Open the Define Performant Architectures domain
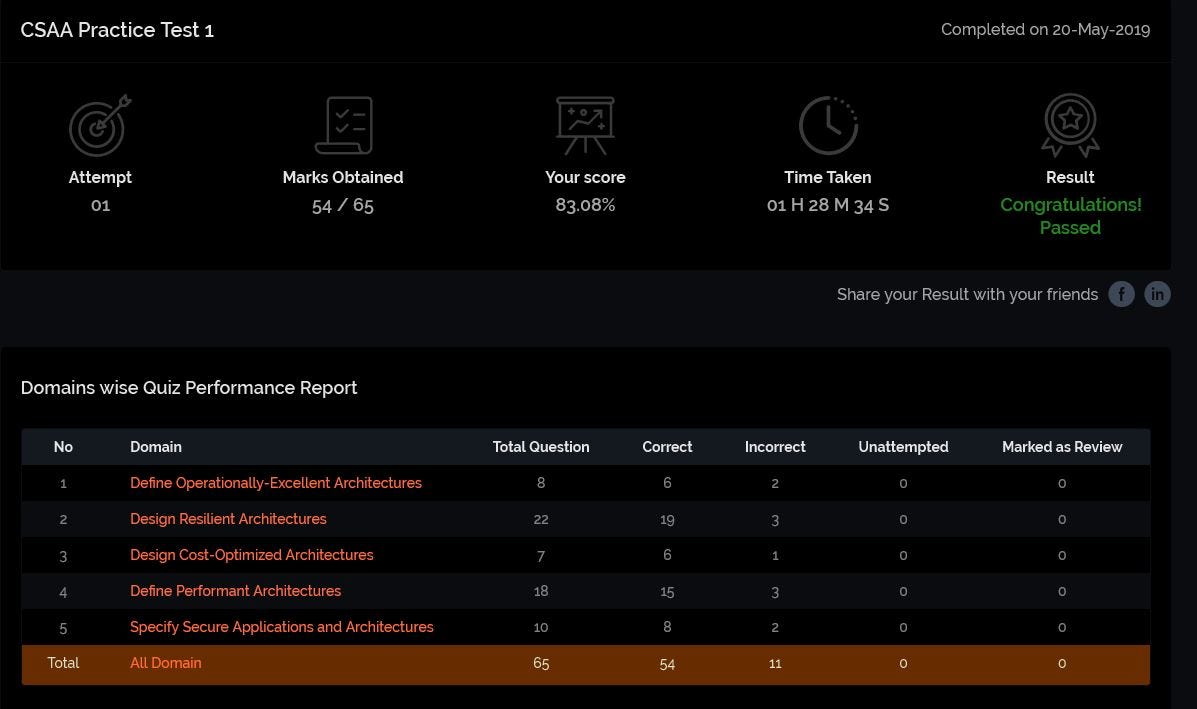This screenshot has height=709, width=1197. pyautogui.click(x=235, y=591)
